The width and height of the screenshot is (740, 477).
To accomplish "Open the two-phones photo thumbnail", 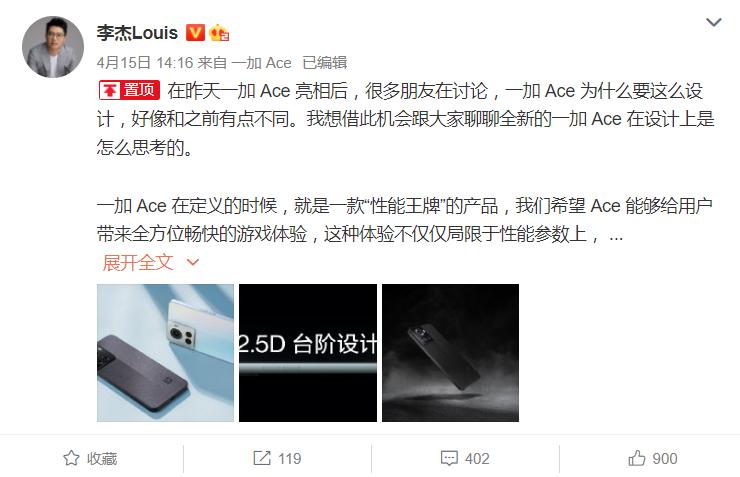I will [165, 352].
